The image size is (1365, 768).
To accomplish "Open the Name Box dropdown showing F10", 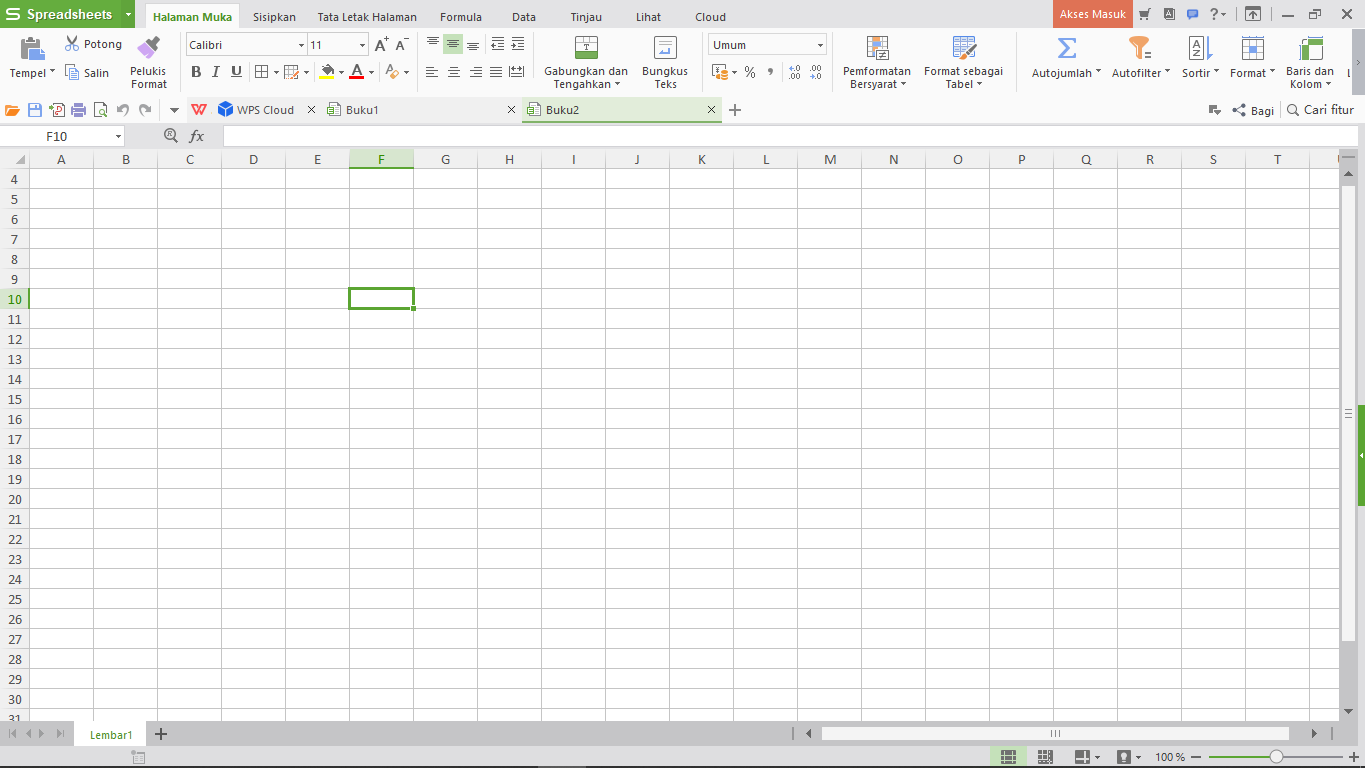I will coord(118,136).
